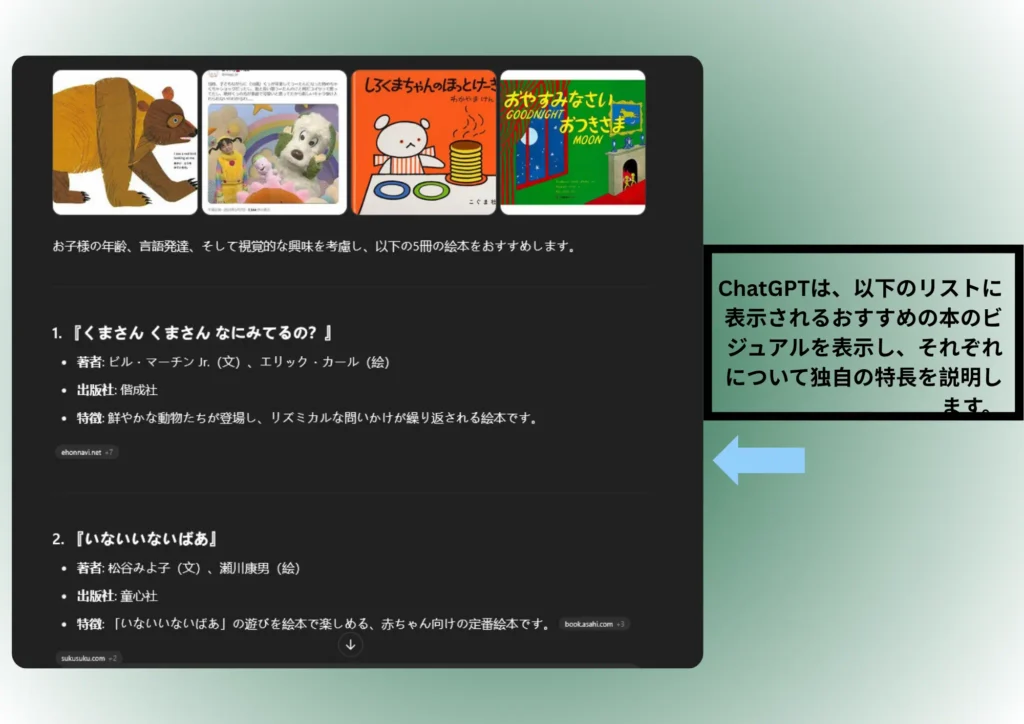Click publisher line 童心社

(118, 596)
